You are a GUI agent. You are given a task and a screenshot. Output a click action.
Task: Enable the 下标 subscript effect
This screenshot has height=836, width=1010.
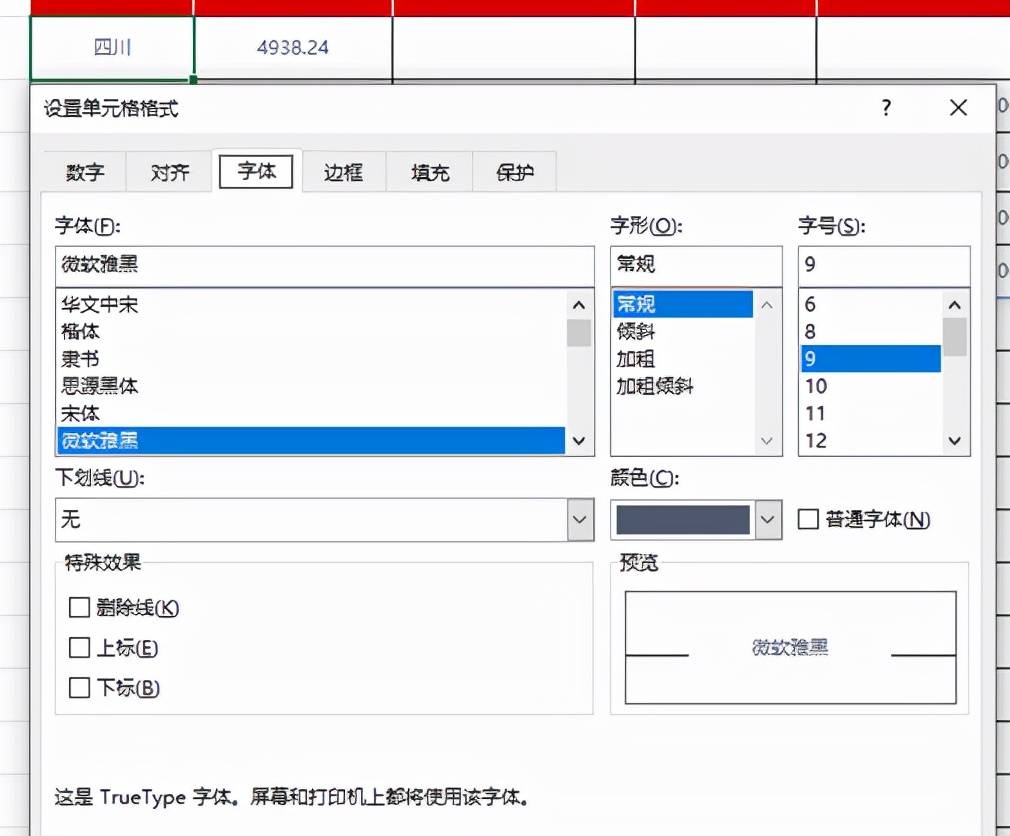(x=79, y=688)
